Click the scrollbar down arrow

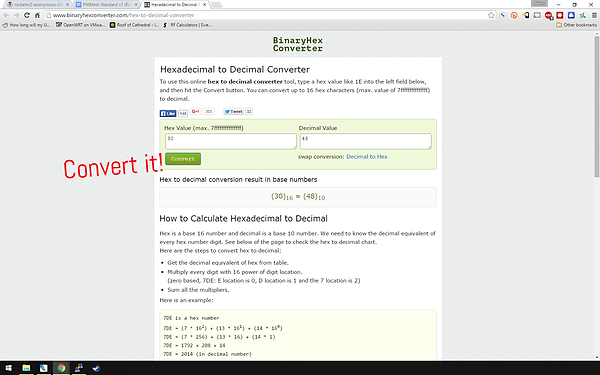pyautogui.click(x=597, y=357)
